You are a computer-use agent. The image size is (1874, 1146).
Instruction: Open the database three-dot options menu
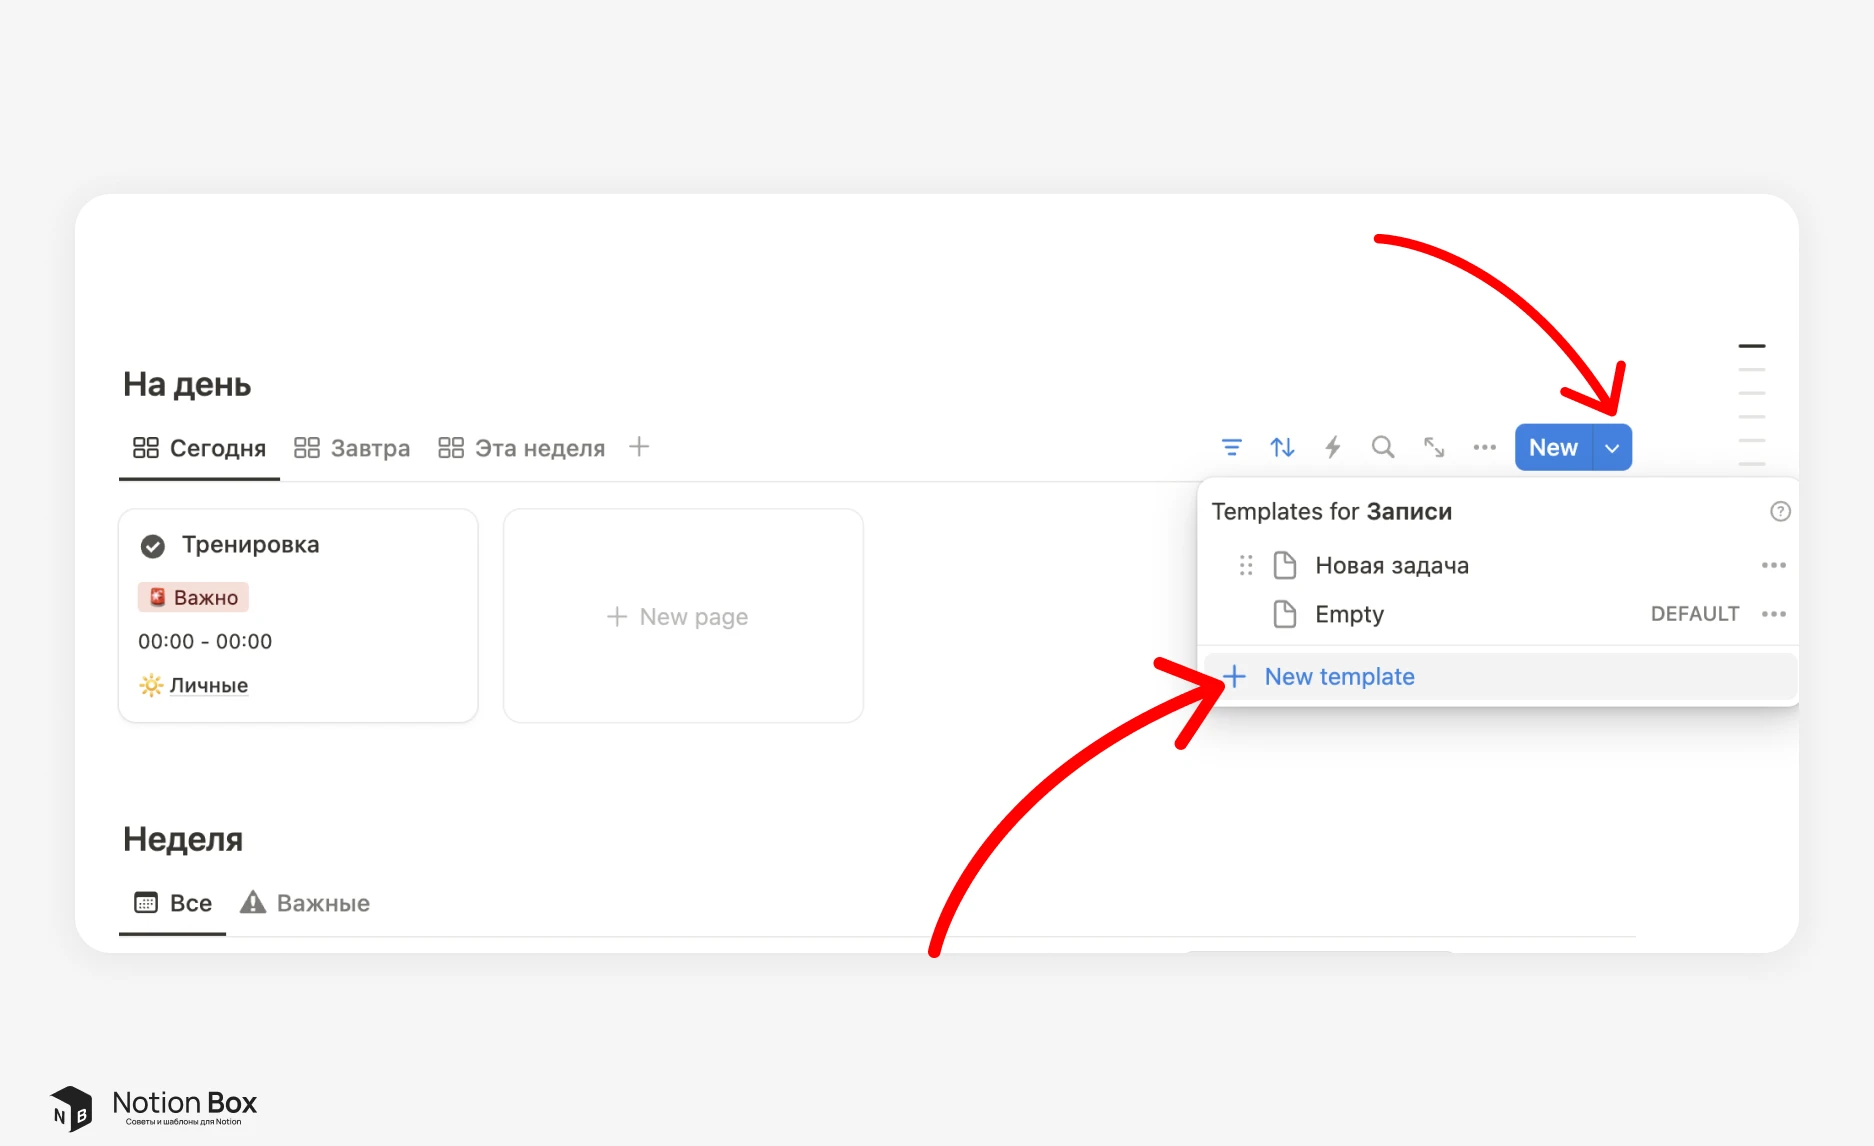pos(1484,448)
